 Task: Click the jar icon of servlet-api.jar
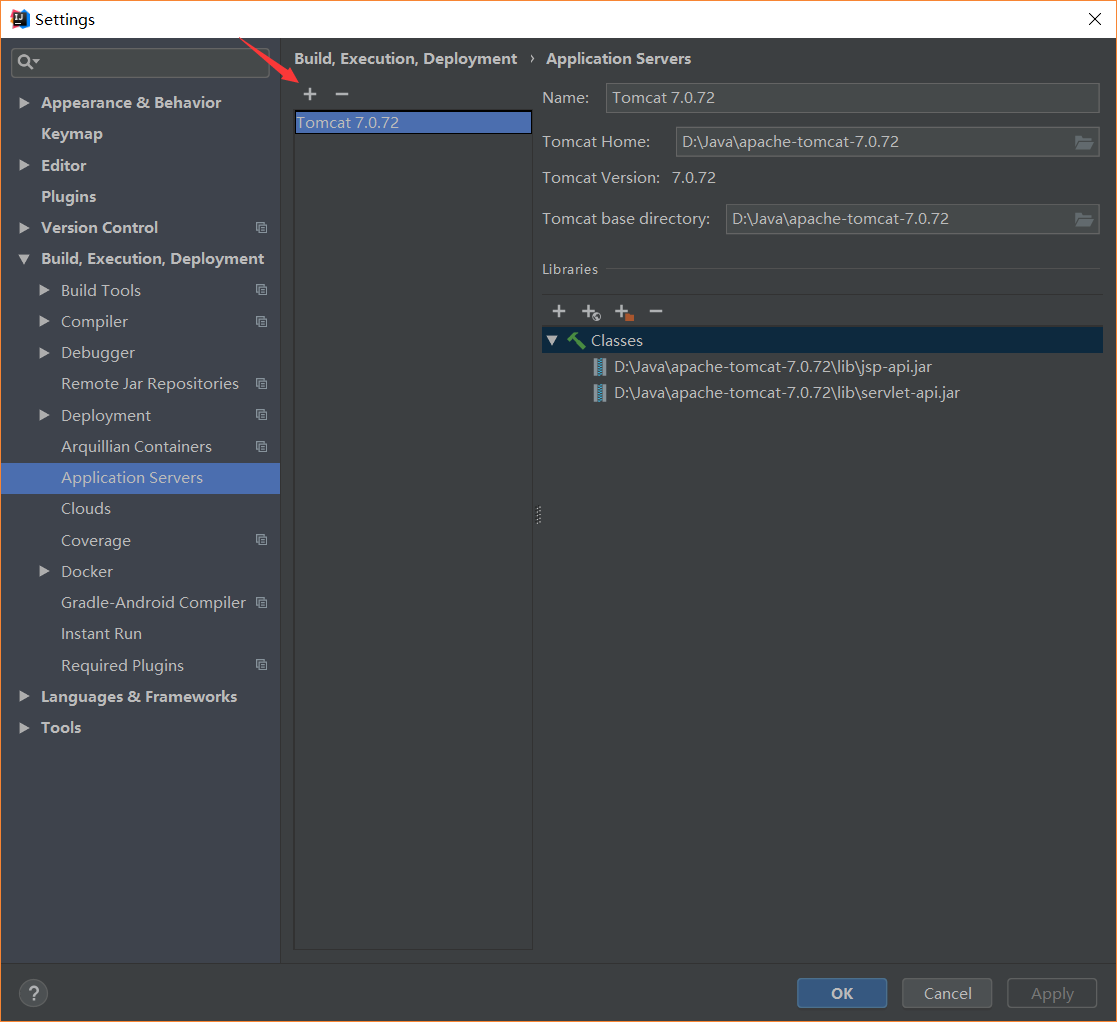click(x=600, y=393)
